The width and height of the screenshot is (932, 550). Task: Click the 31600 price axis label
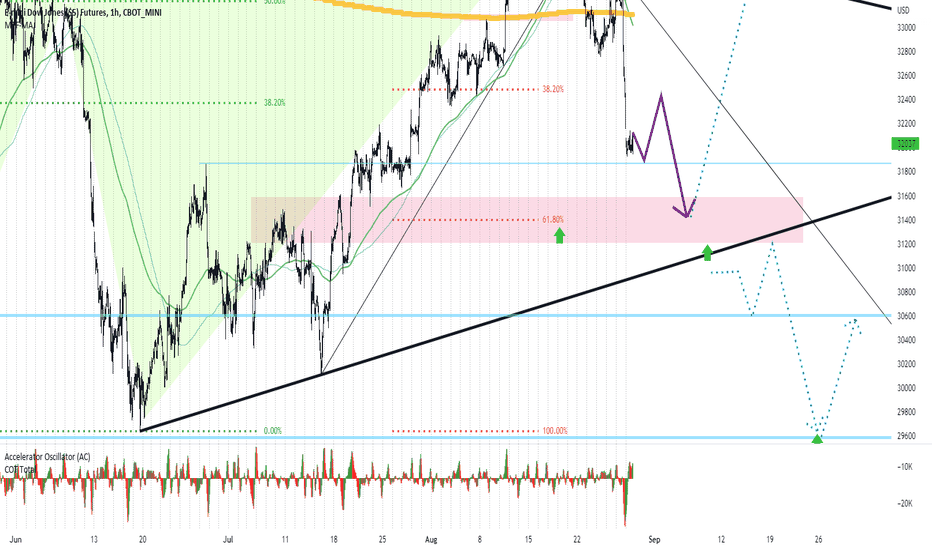click(906, 196)
